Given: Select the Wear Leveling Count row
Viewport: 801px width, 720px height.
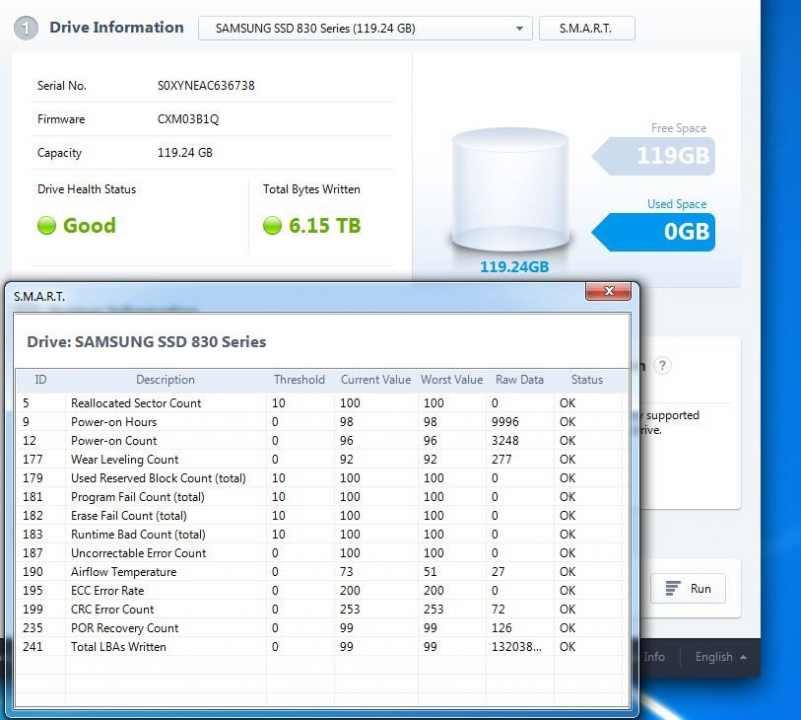Looking at the screenshot, I should [x=320, y=459].
